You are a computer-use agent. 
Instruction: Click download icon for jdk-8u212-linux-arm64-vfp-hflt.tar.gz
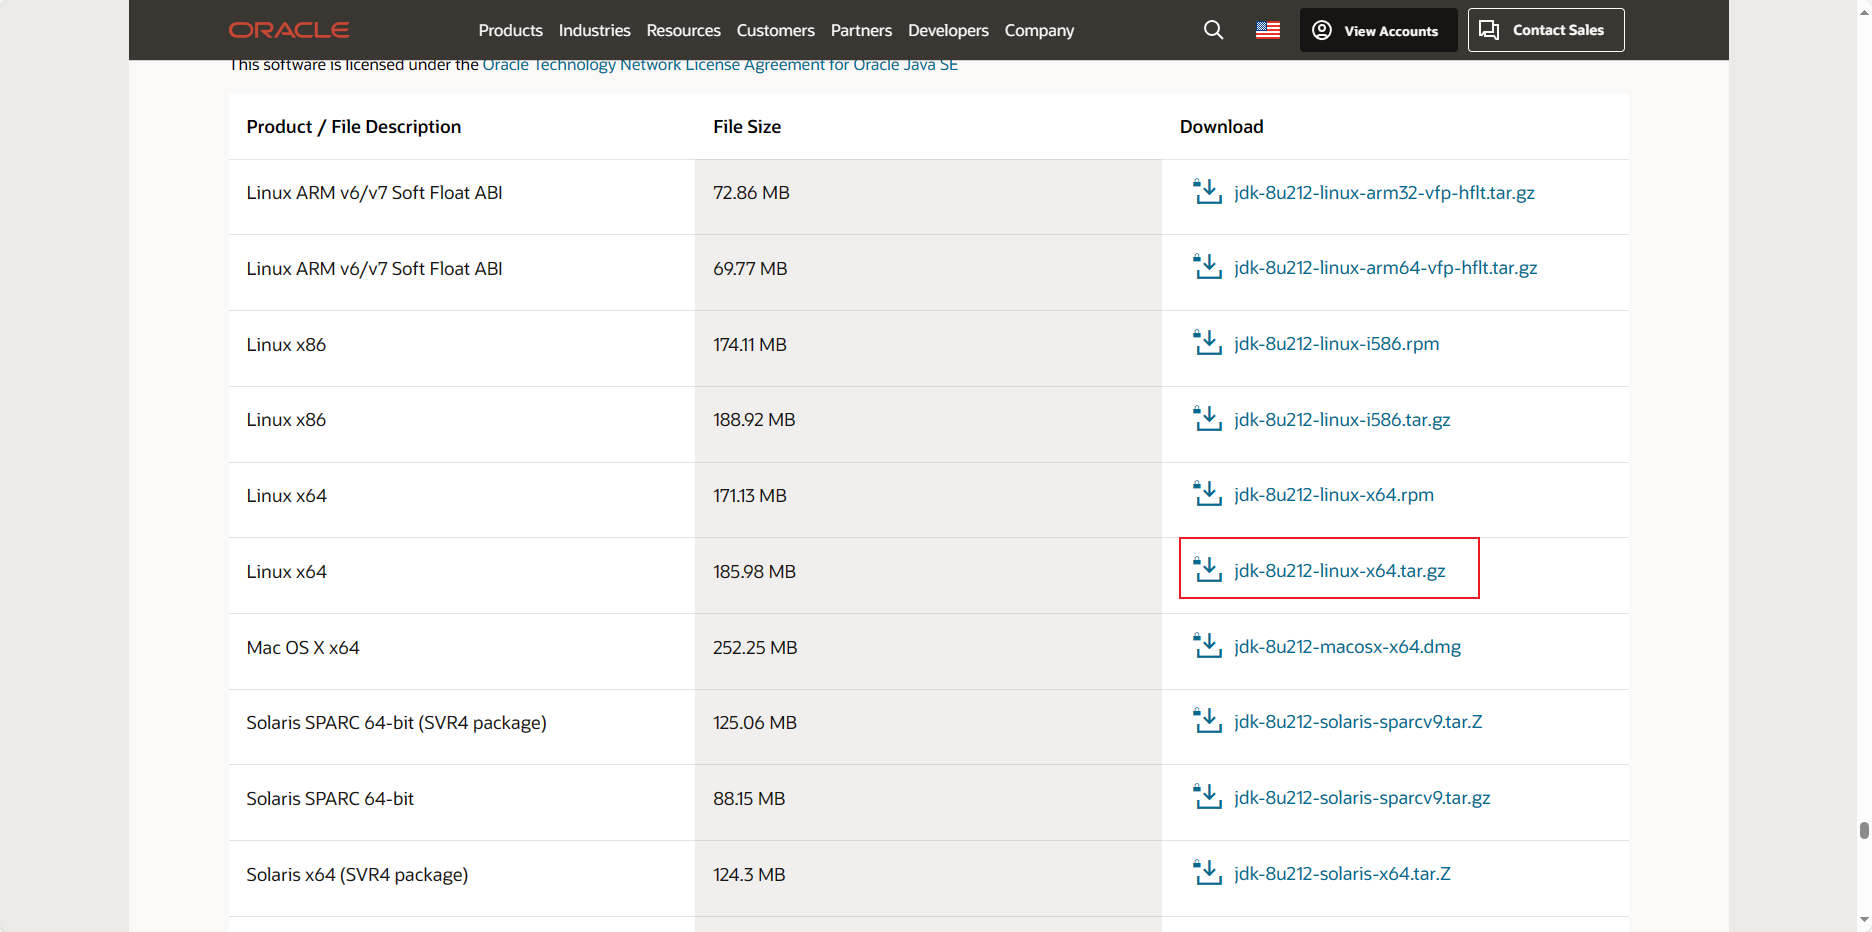[x=1208, y=267]
